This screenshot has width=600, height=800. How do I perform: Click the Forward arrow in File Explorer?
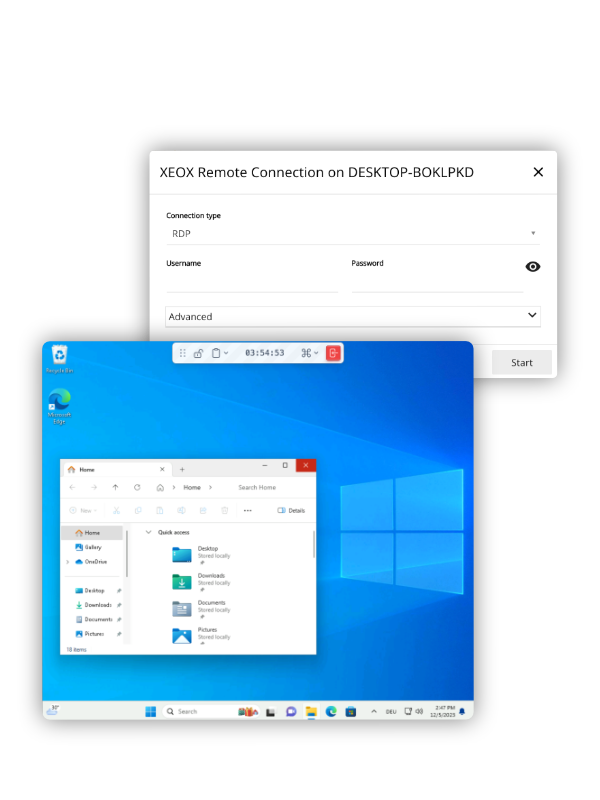[94, 488]
